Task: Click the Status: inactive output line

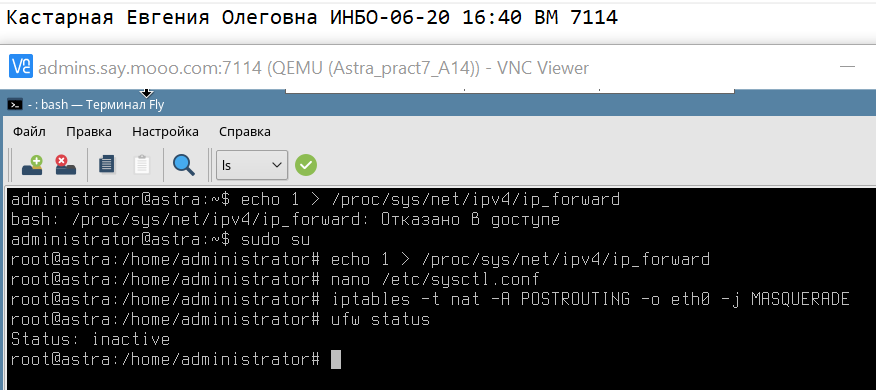Action: [x=91, y=339]
